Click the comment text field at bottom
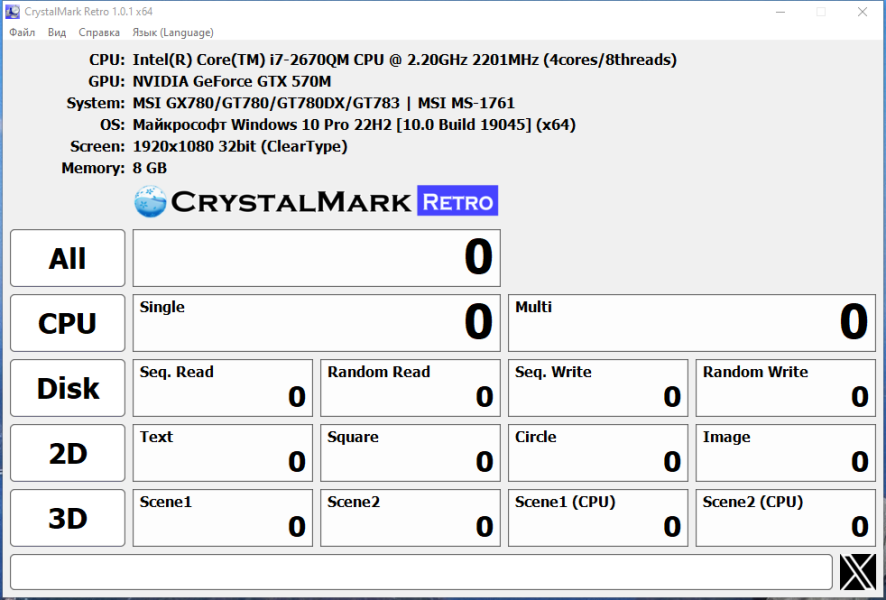The image size is (886, 600). [422, 572]
